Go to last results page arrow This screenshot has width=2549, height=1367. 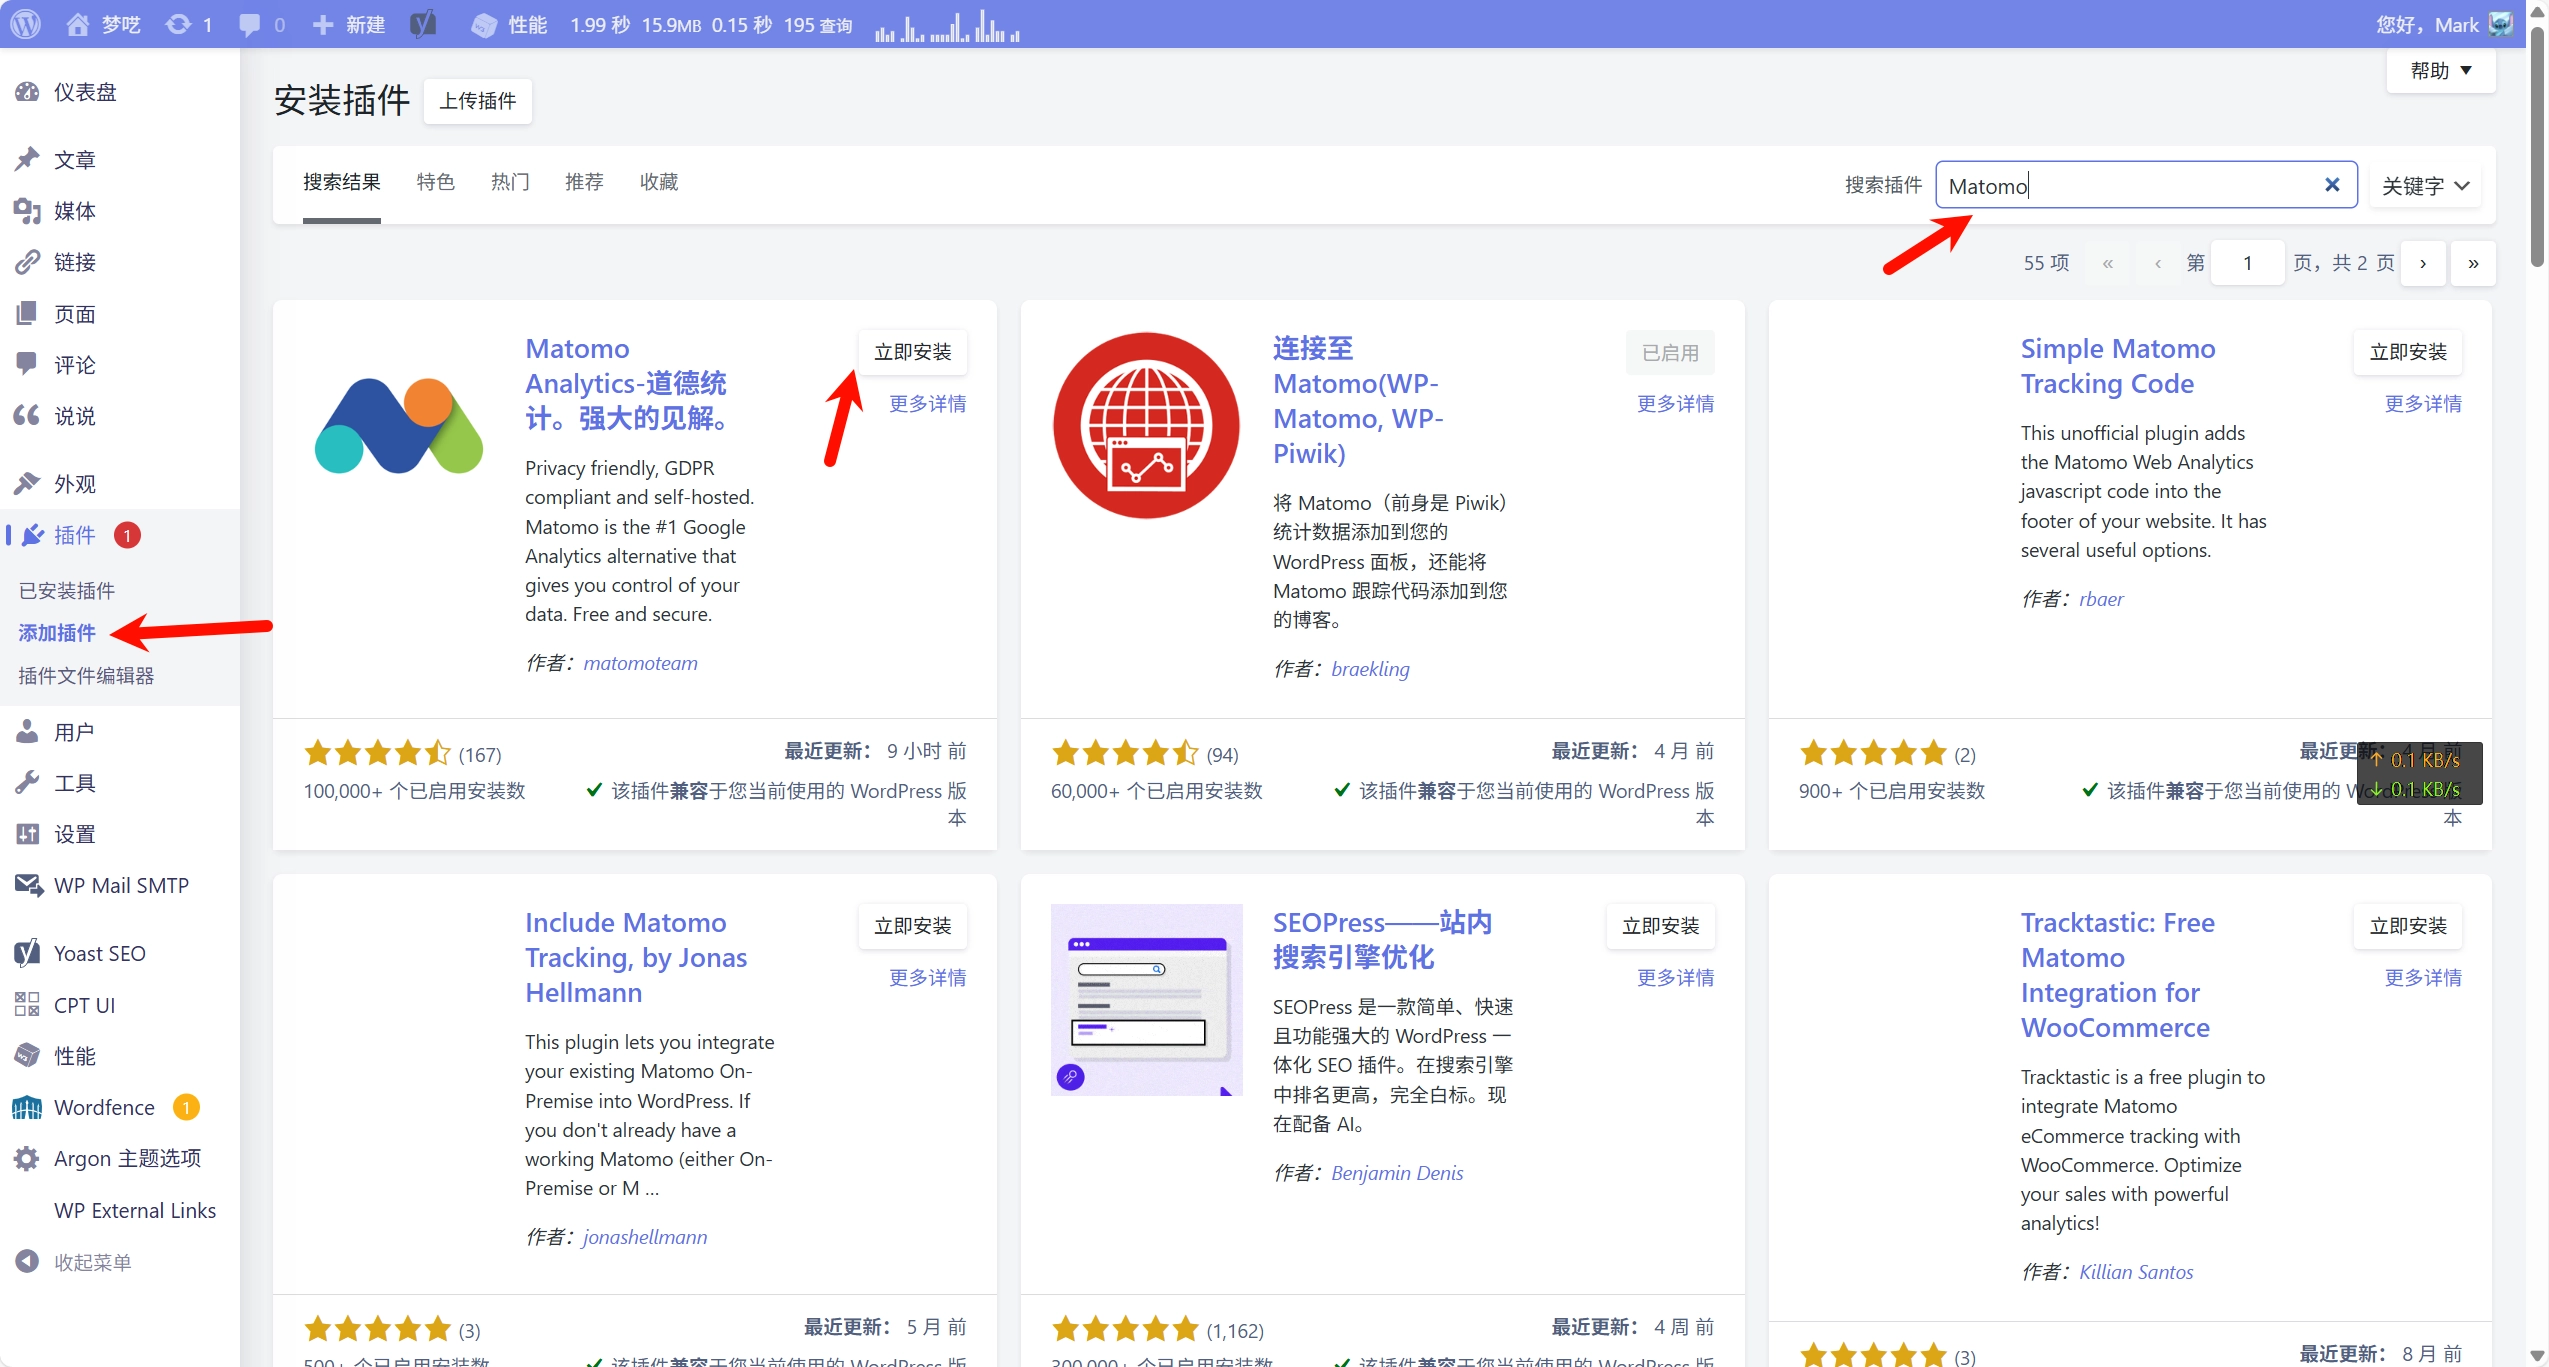(x=2473, y=263)
